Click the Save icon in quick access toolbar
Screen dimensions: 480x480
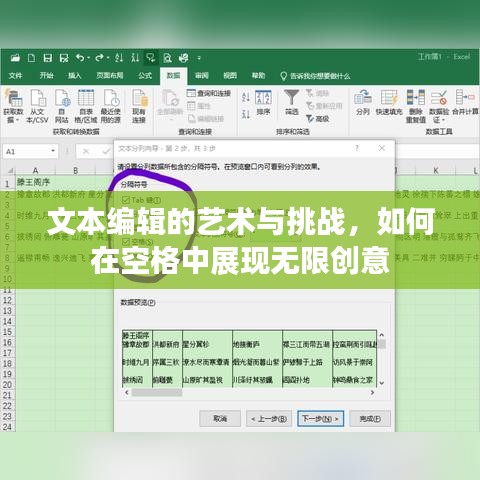tap(48, 58)
